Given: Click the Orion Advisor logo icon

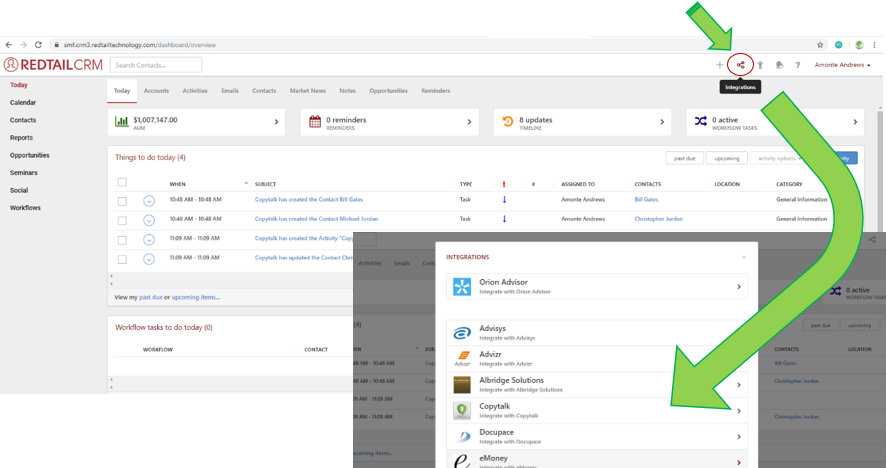Looking at the screenshot, I should pyautogui.click(x=462, y=287).
